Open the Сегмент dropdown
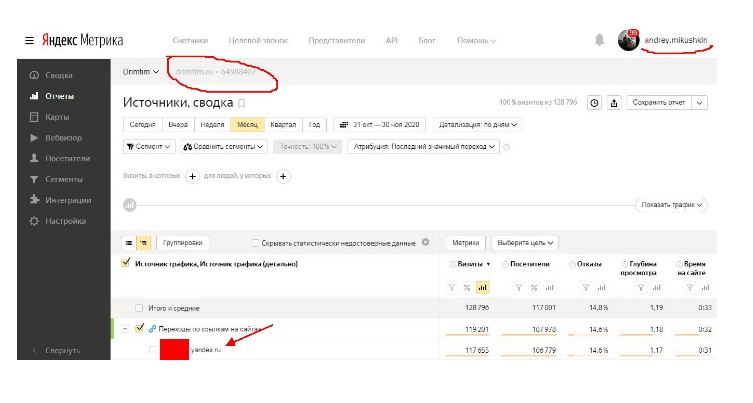The width and height of the screenshot is (753, 403). tap(149, 147)
